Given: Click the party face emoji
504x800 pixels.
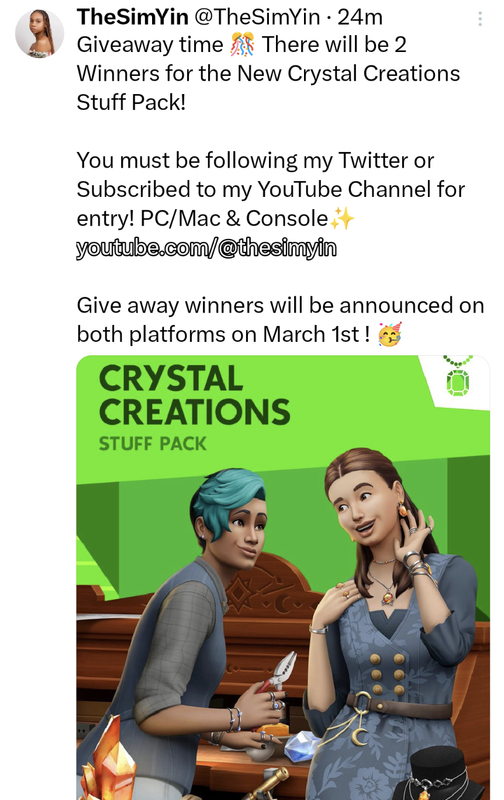Looking at the screenshot, I should [x=389, y=335].
